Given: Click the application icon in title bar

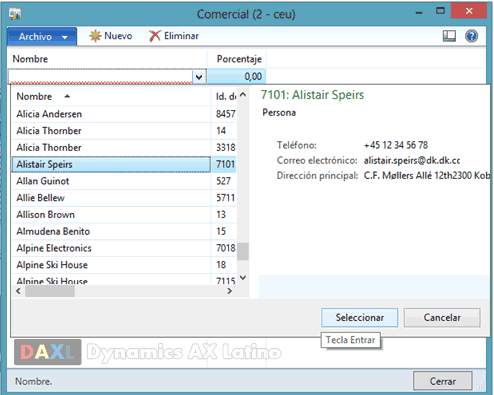Looking at the screenshot, I should 15,14.
